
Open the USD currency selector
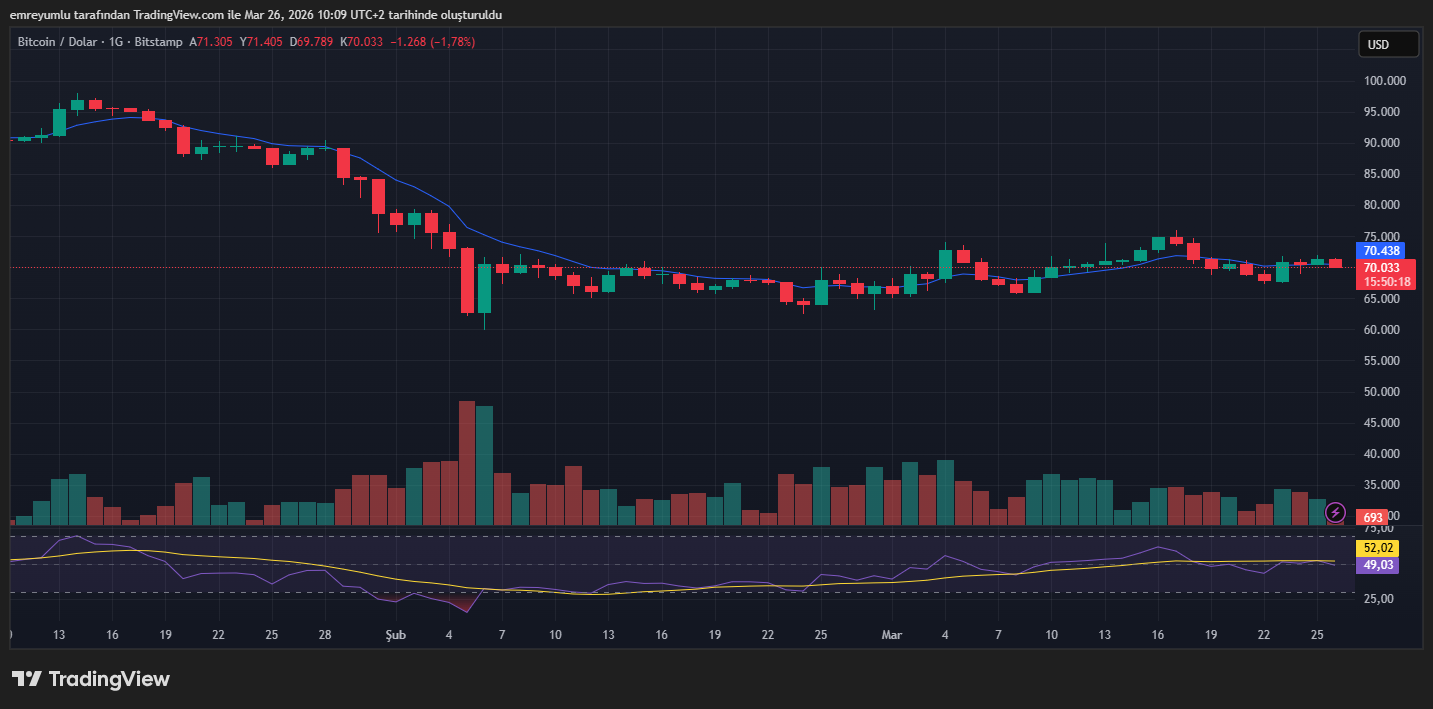[1388, 45]
